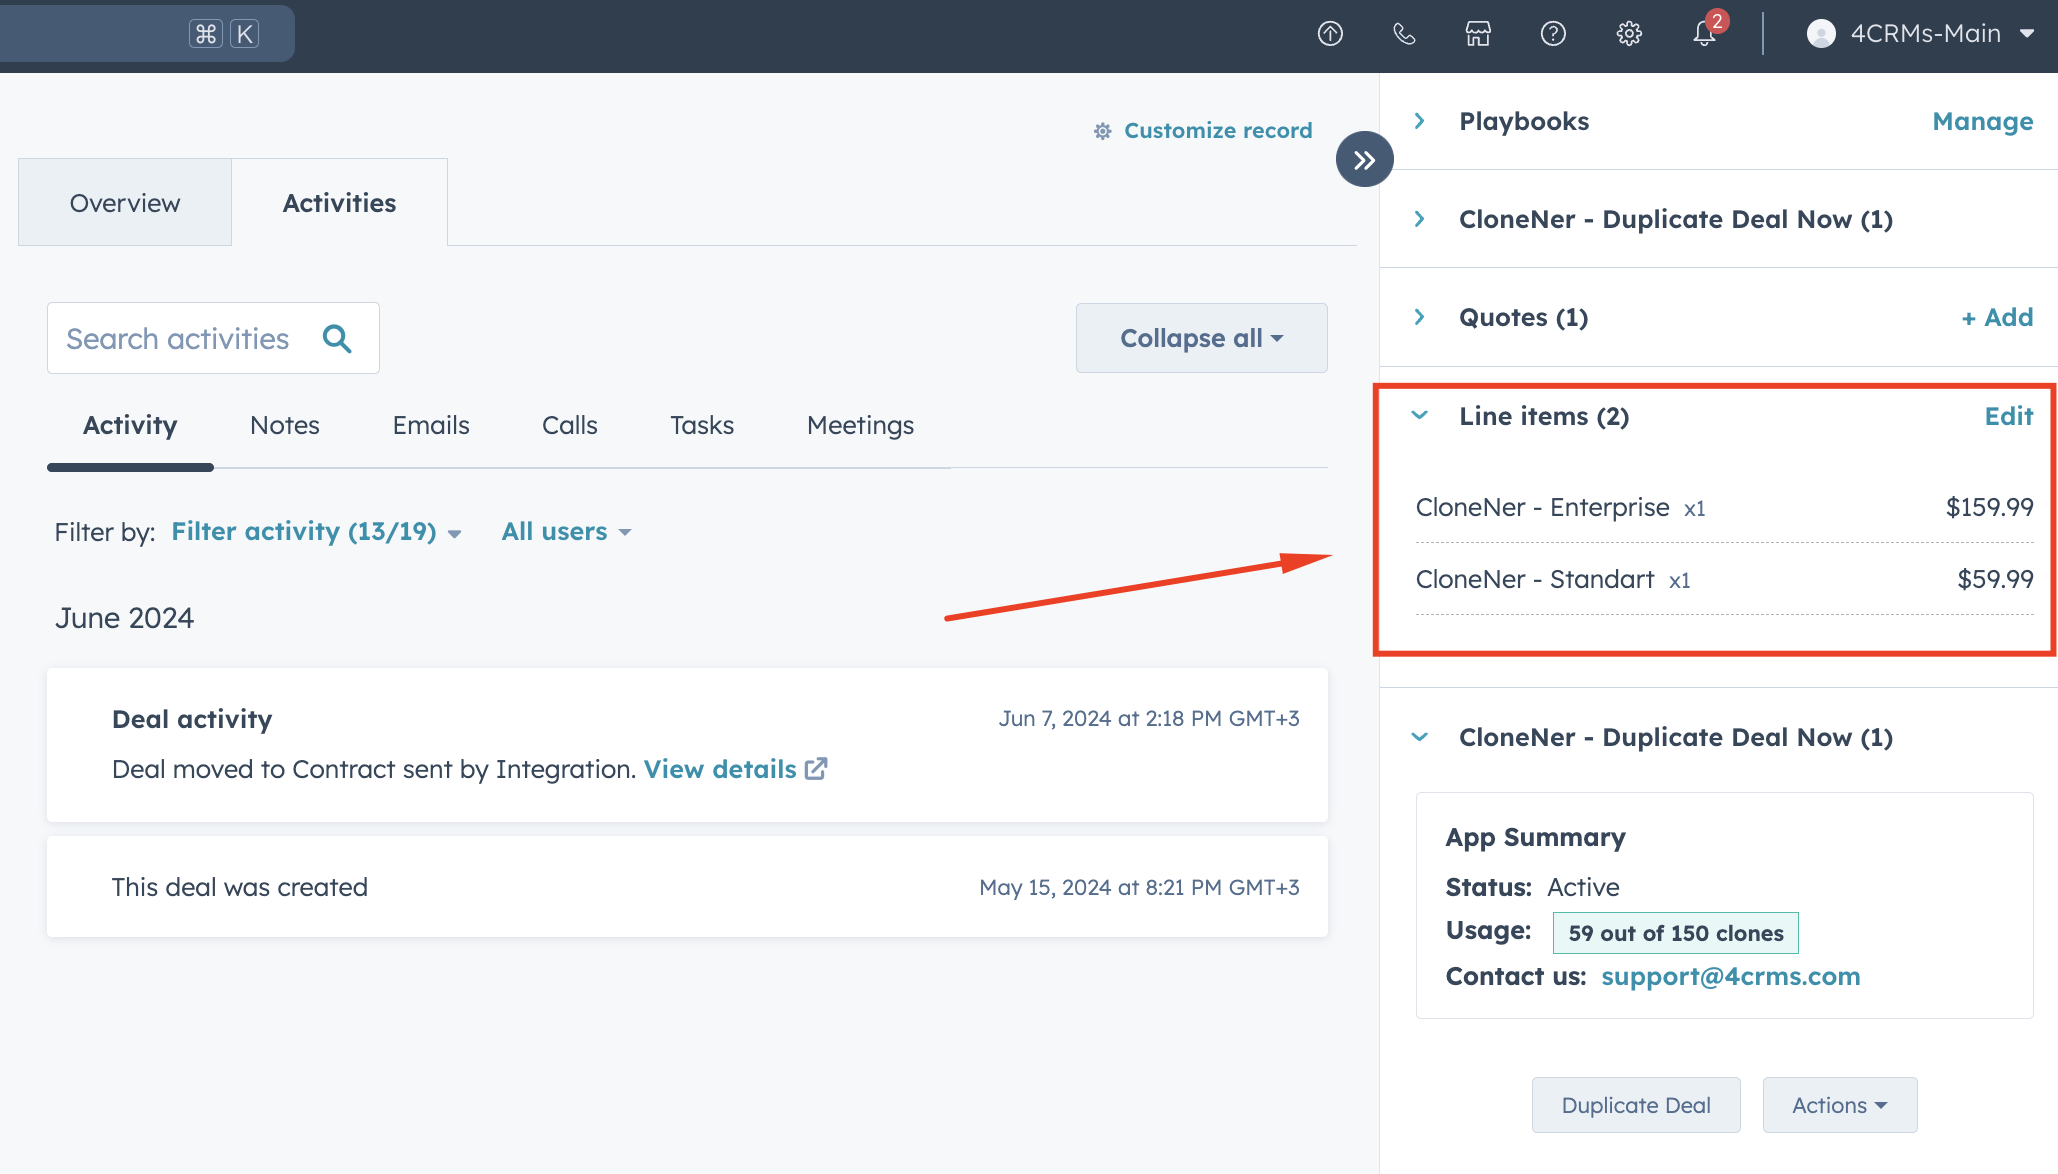The image size is (2058, 1174).
Task: Collapse the right sidebar with double-chevron button
Action: (1364, 158)
